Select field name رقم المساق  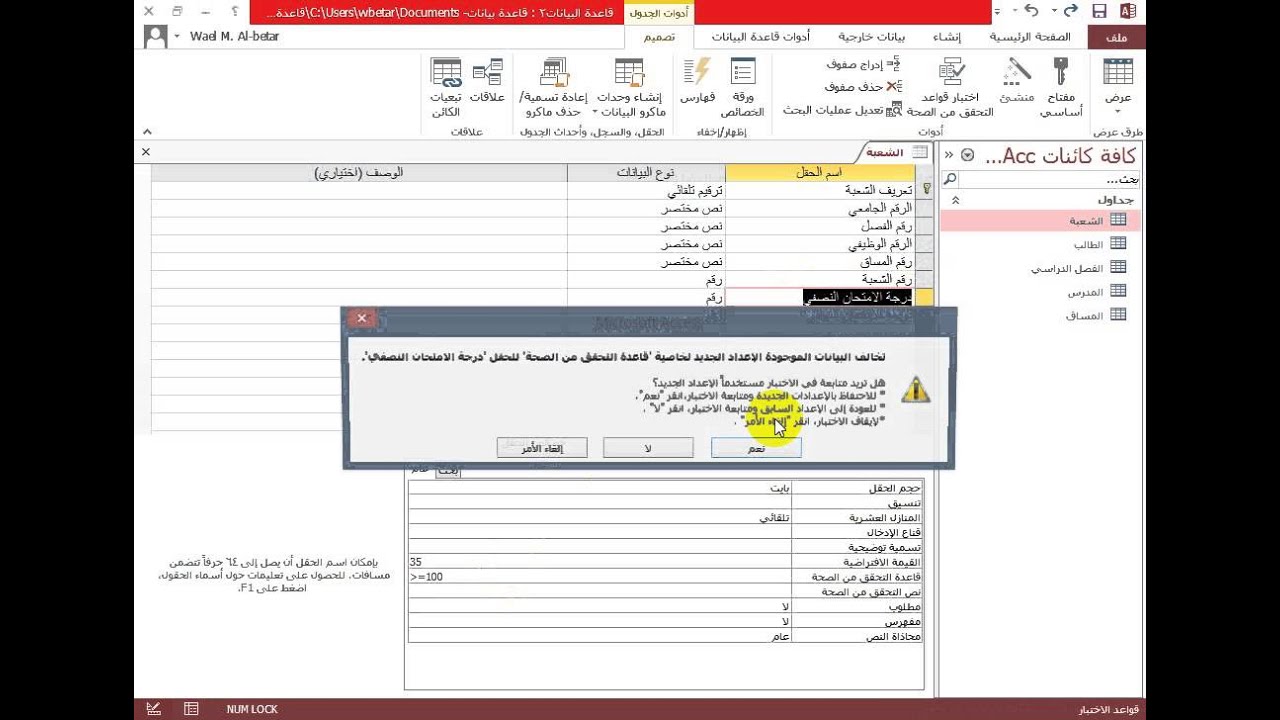point(820,262)
